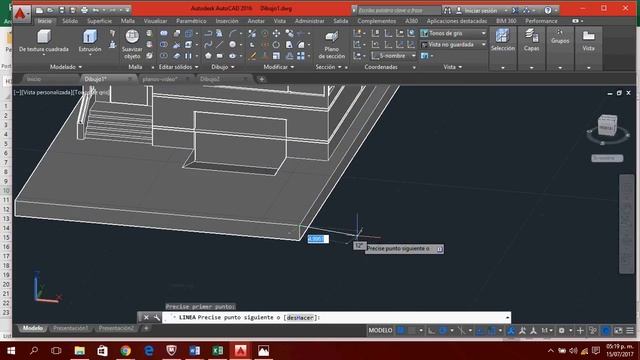This screenshot has height=360, width=640.
Task: Click the customize wrench icon in command line
Action: [x=157, y=317]
